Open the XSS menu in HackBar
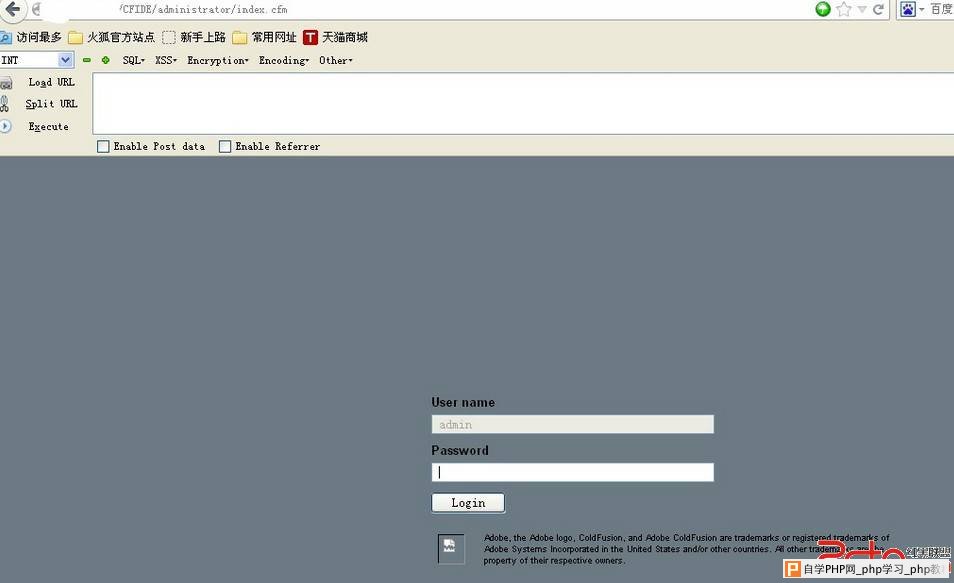Screen dimensions: 954x583 coord(165,60)
